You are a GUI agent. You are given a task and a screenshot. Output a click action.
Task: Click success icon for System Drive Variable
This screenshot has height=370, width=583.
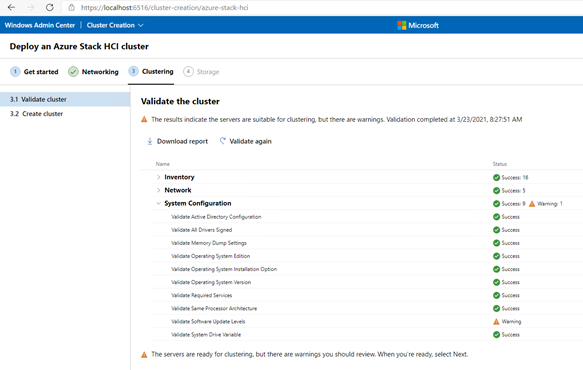pyautogui.click(x=496, y=335)
